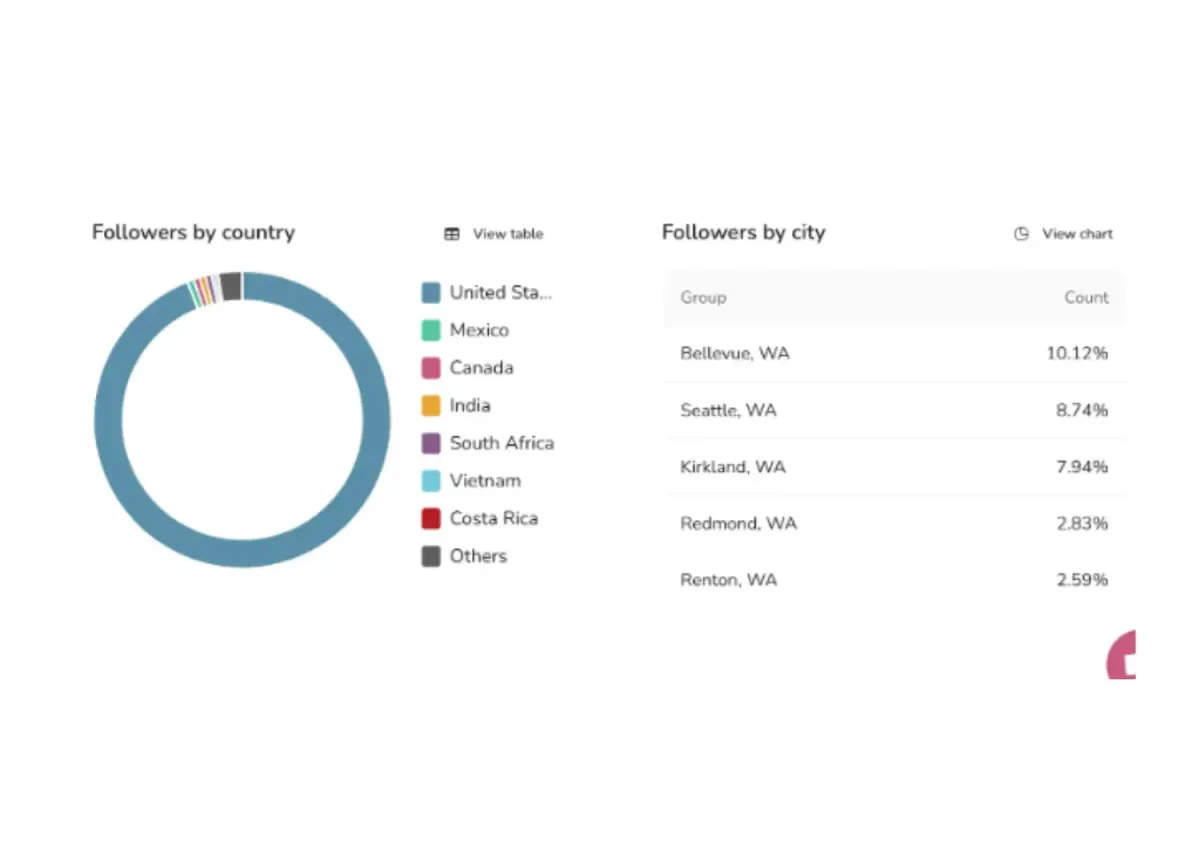1200x864 pixels.
Task: Select the Redmond, WA row
Action: pos(895,524)
